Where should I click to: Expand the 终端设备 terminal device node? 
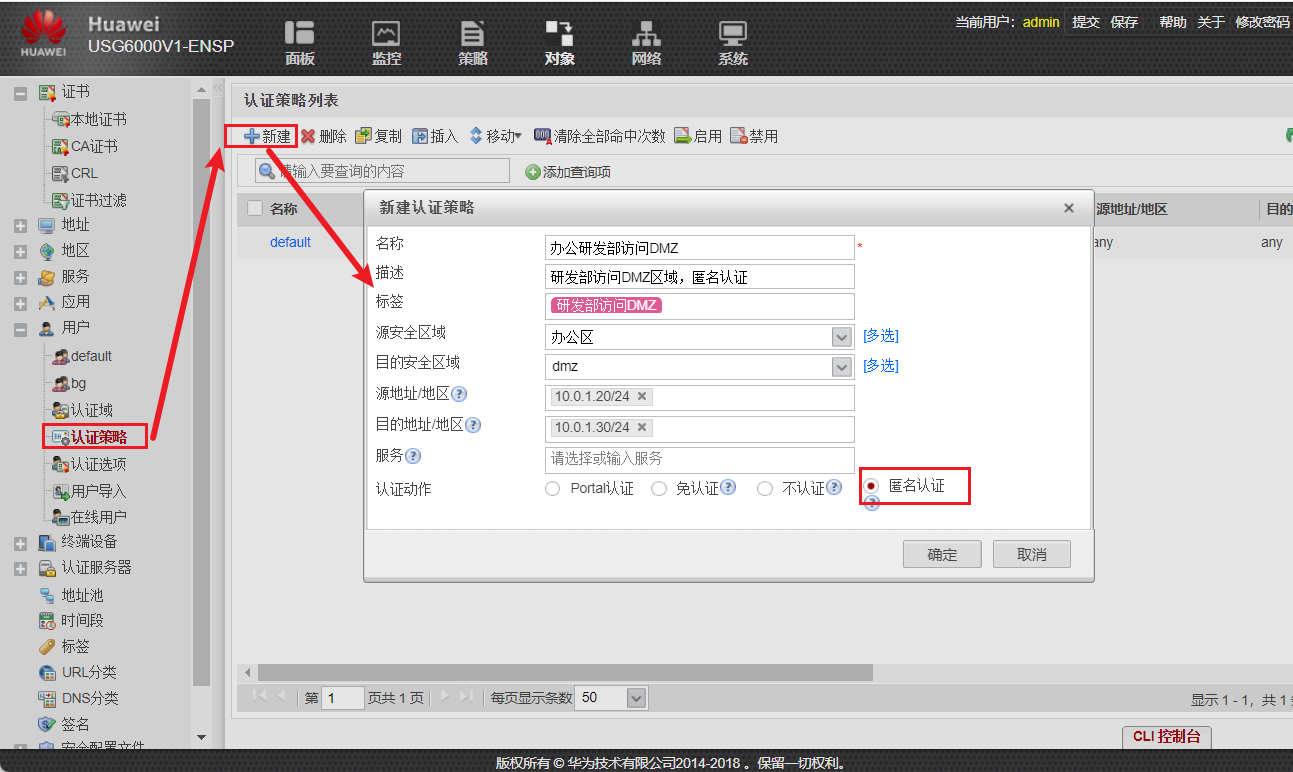coord(20,543)
